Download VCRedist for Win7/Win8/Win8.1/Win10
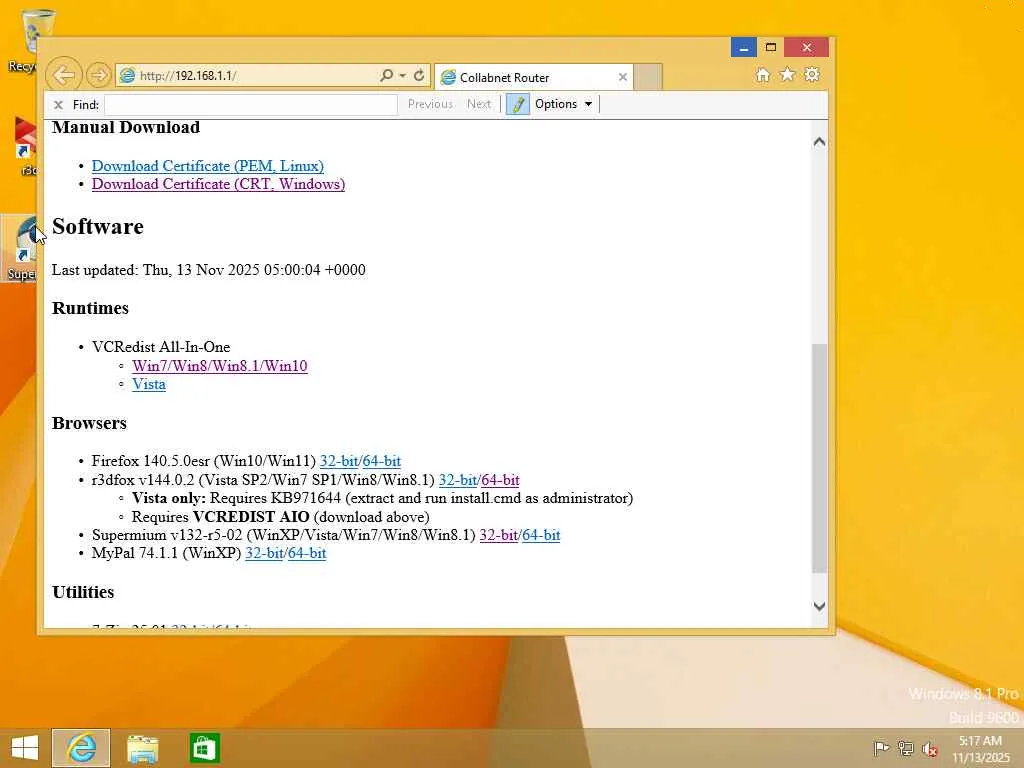The height and width of the screenshot is (768, 1024). pyautogui.click(x=219, y=366)
